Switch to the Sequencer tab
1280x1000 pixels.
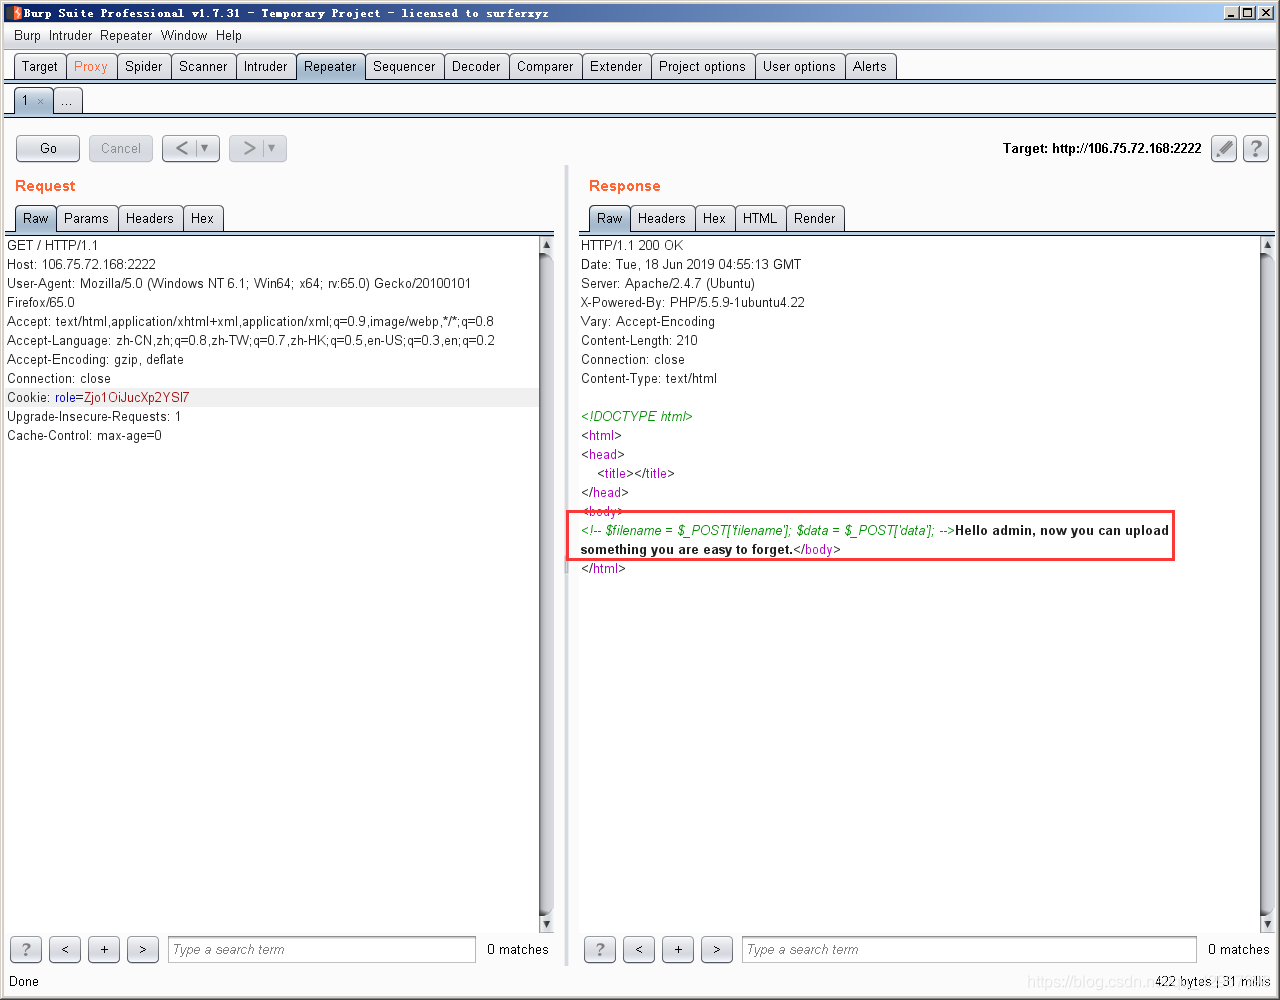(404, 66)
